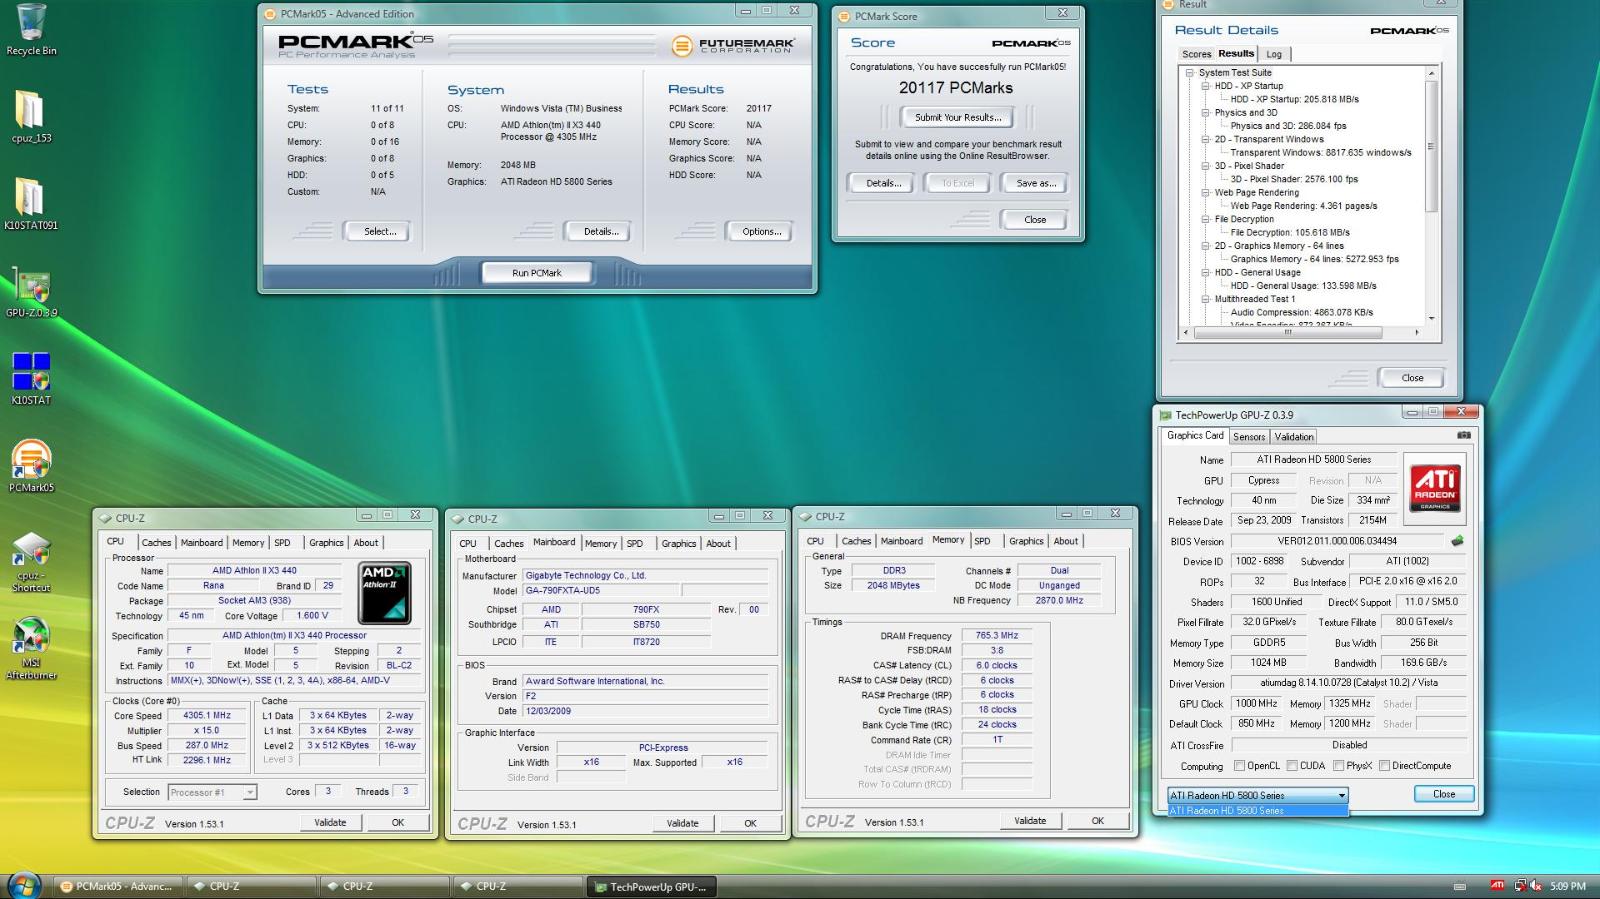Toggle the PhysX checkbox in GPU-Z

pos(1338,766)
